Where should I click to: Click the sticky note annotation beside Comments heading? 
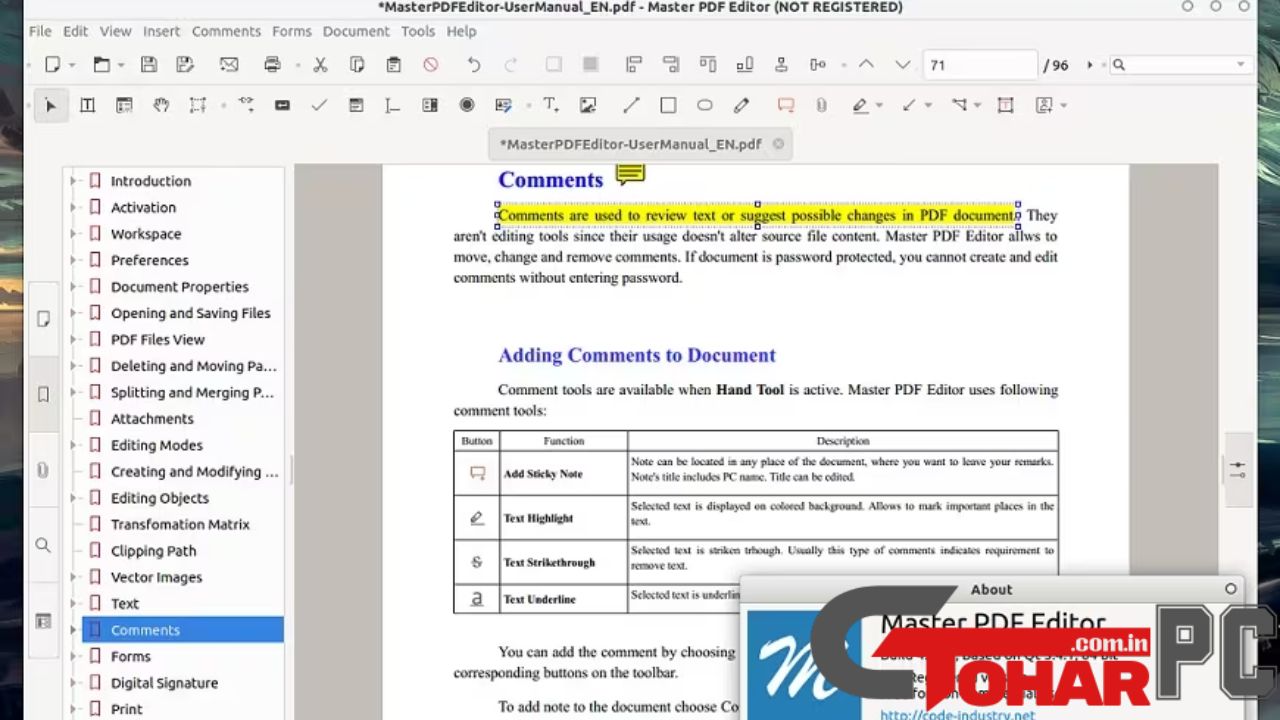coord(630,175)
